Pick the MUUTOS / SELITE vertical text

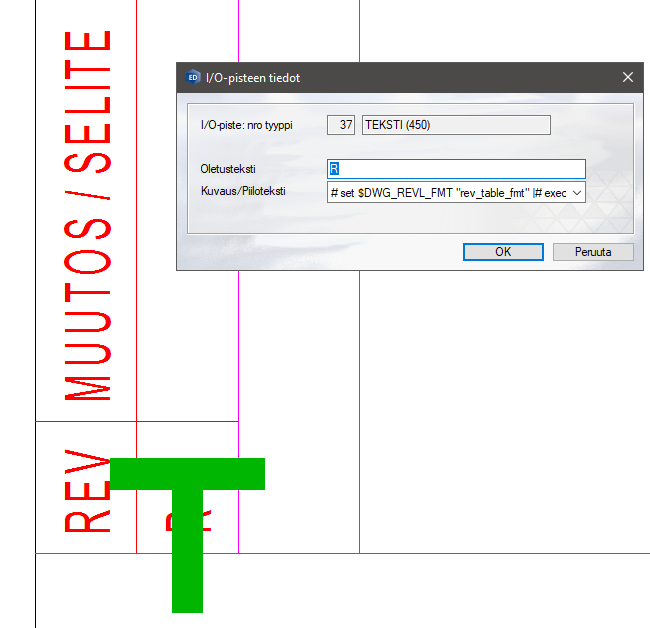tap(87, 215)
